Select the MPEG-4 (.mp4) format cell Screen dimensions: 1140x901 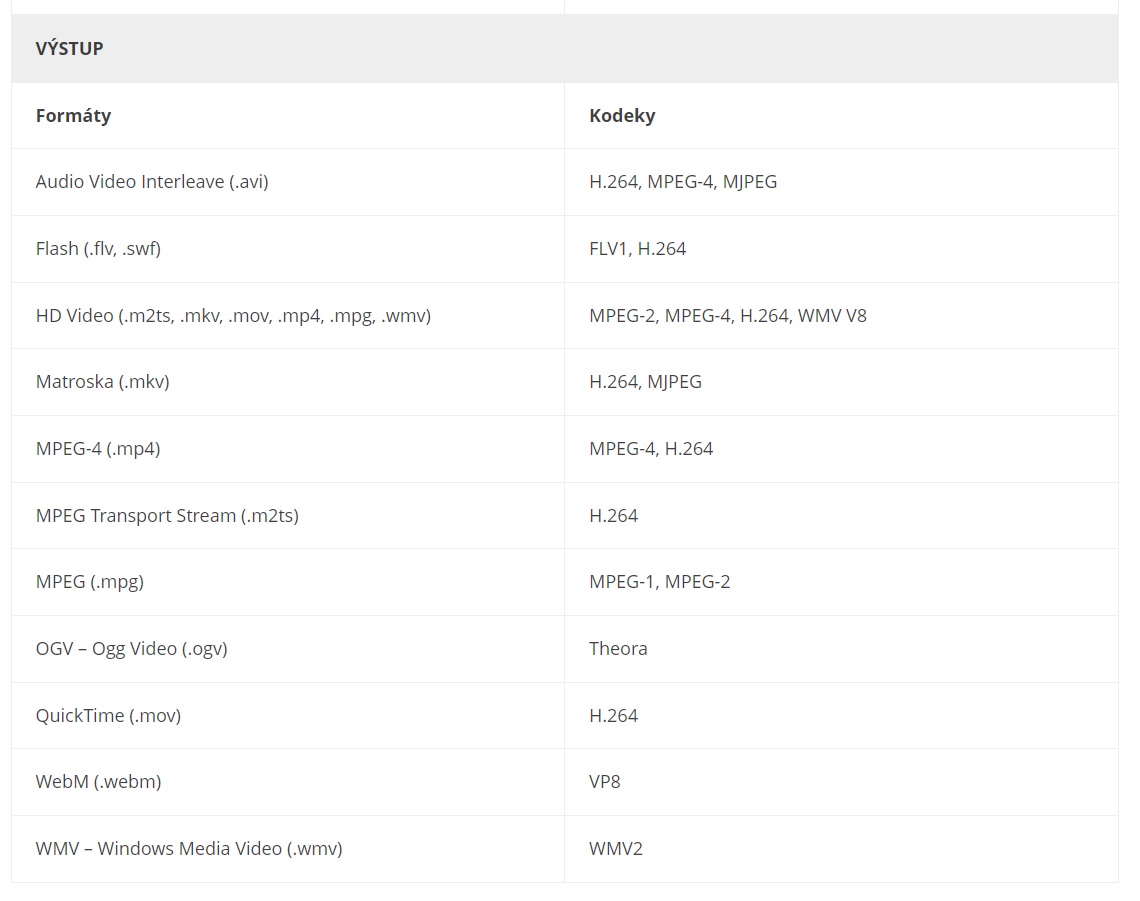(288, 449)
